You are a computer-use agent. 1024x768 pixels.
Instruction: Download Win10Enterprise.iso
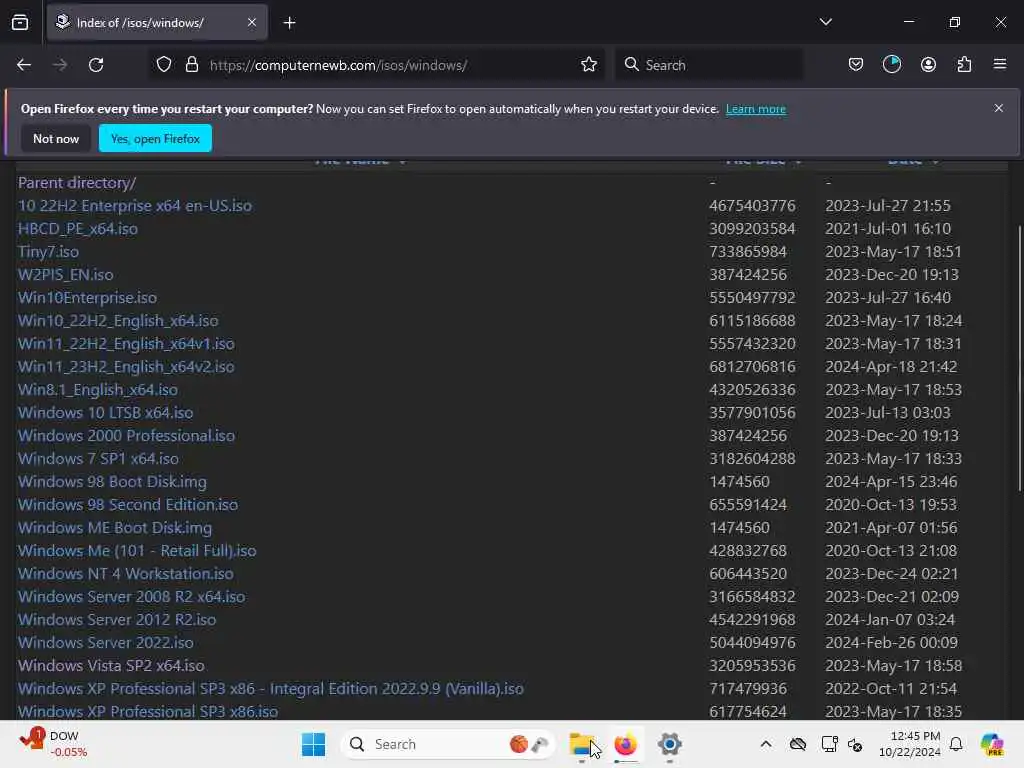88,298
